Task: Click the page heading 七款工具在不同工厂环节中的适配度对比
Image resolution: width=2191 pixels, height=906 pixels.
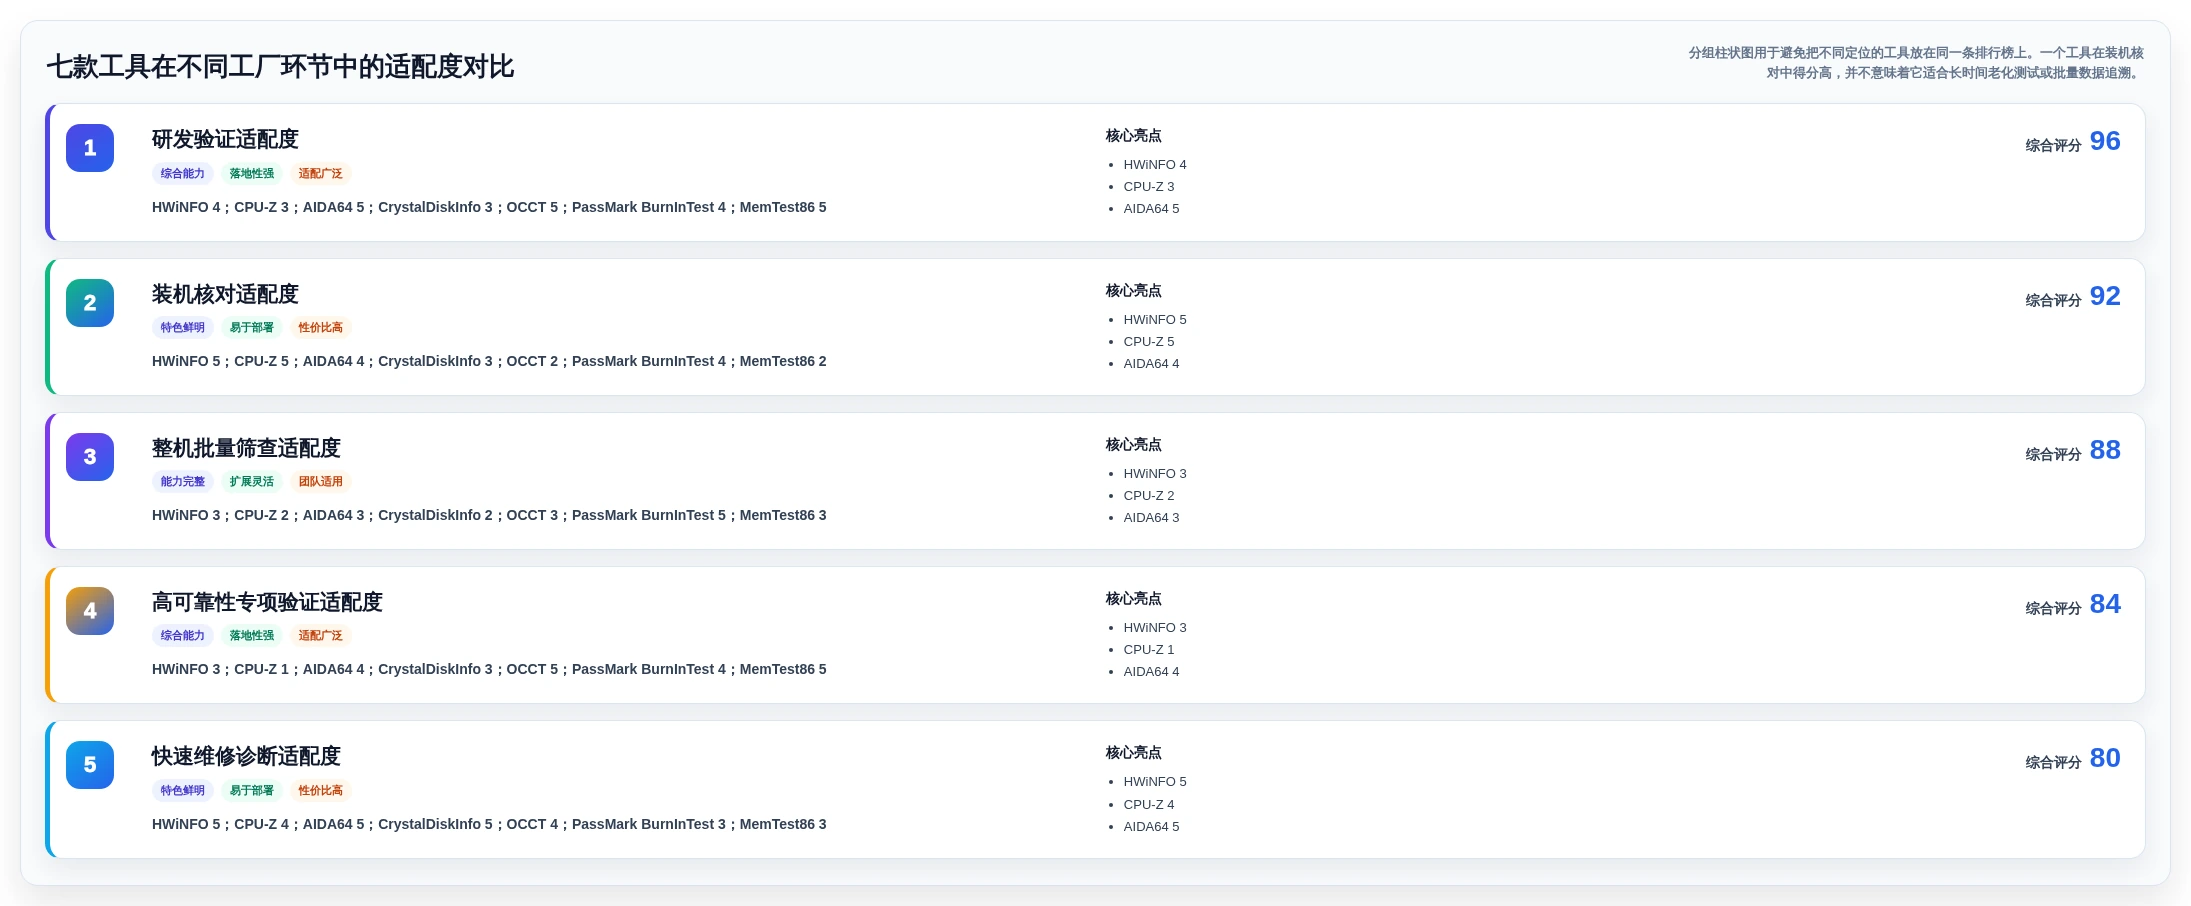Action: pyautogui.click(x=280, y=67)
